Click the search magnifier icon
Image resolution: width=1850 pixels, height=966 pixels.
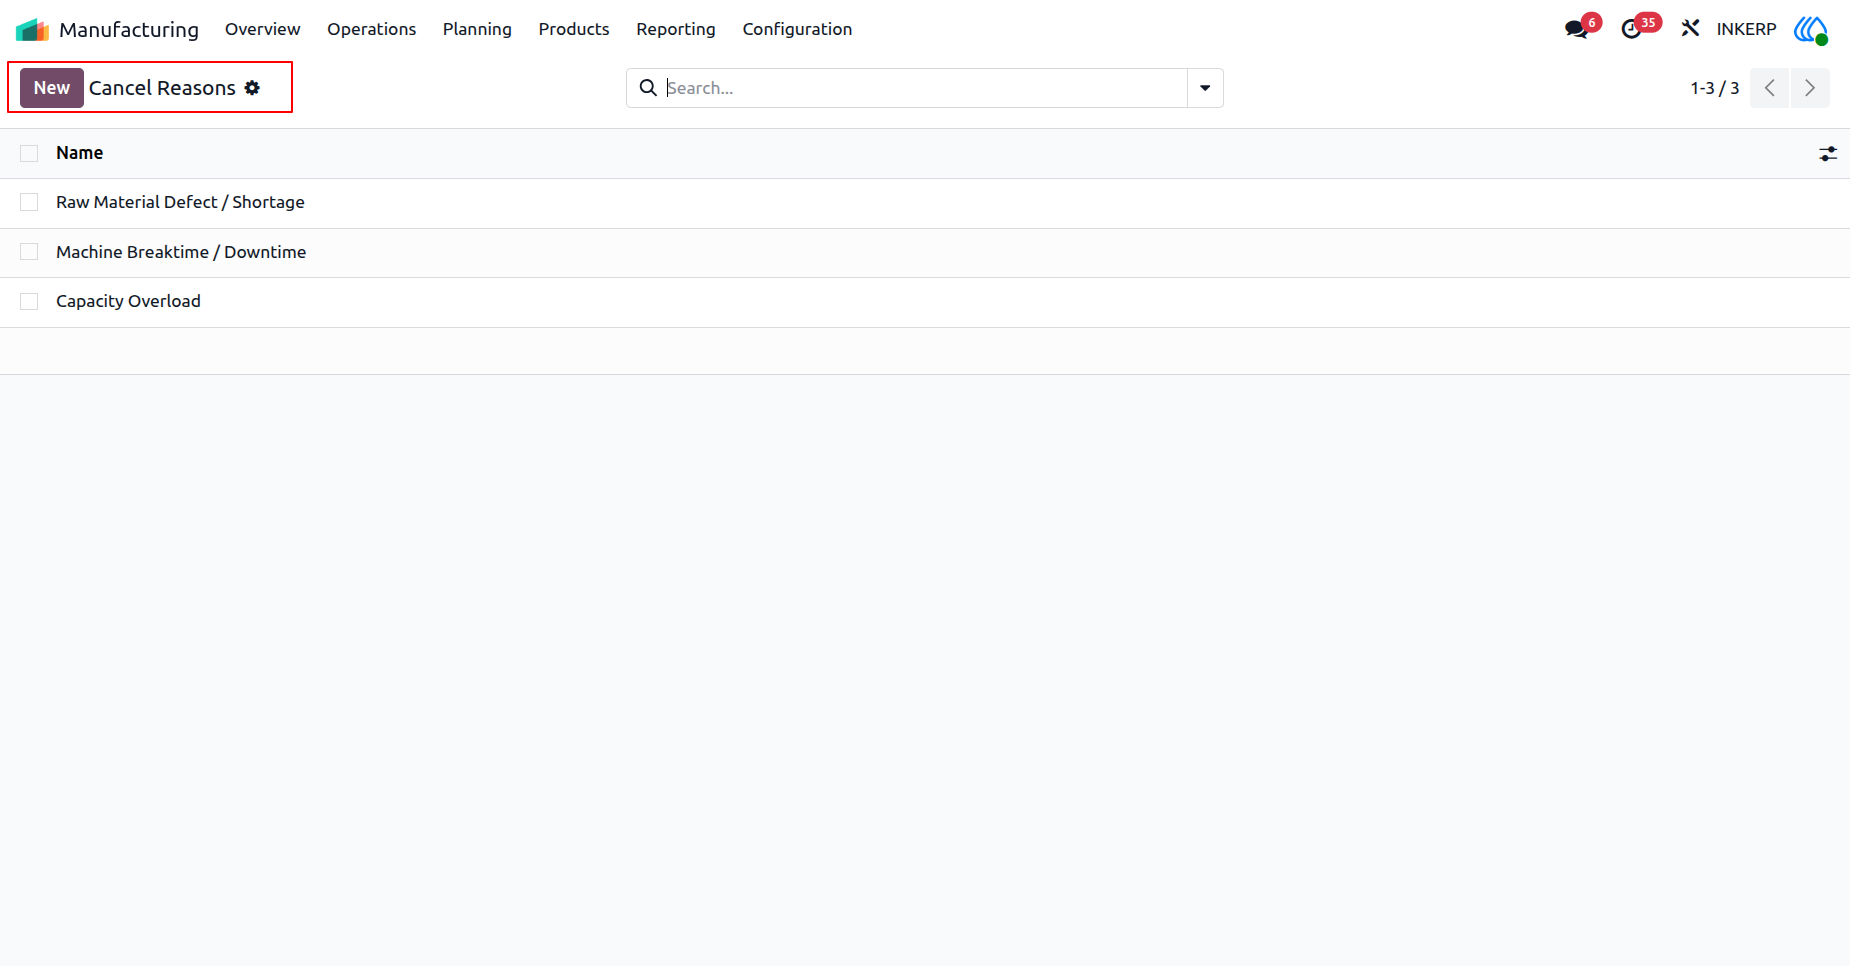648,88
